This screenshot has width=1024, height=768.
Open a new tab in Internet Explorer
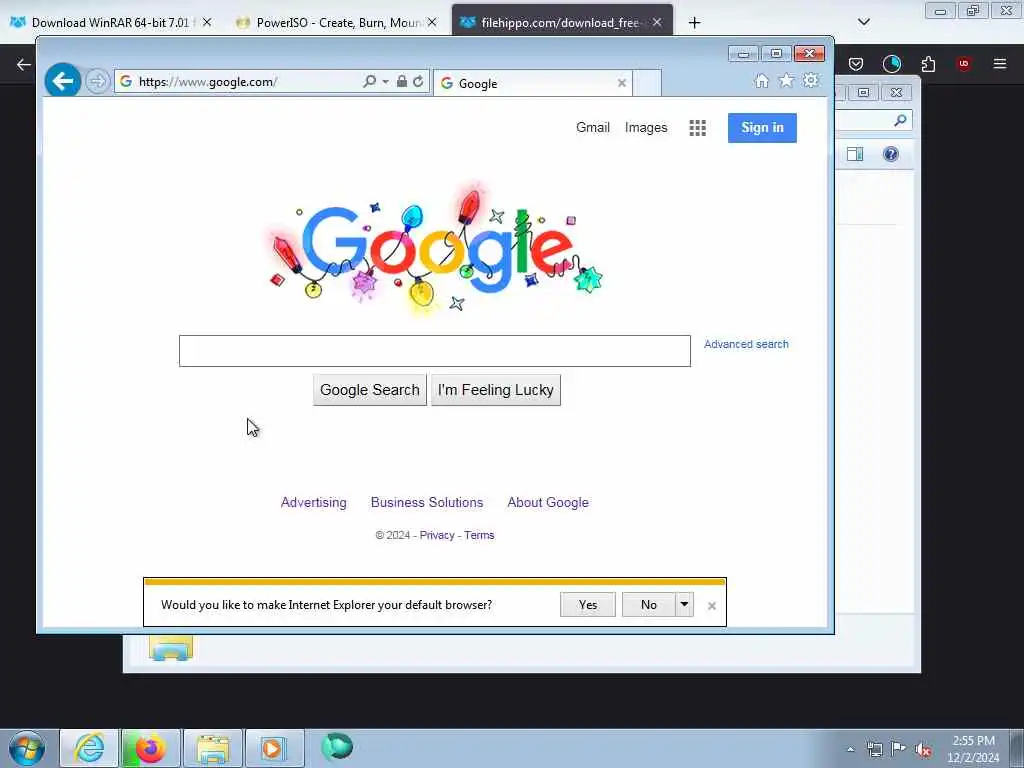(647, 83)
